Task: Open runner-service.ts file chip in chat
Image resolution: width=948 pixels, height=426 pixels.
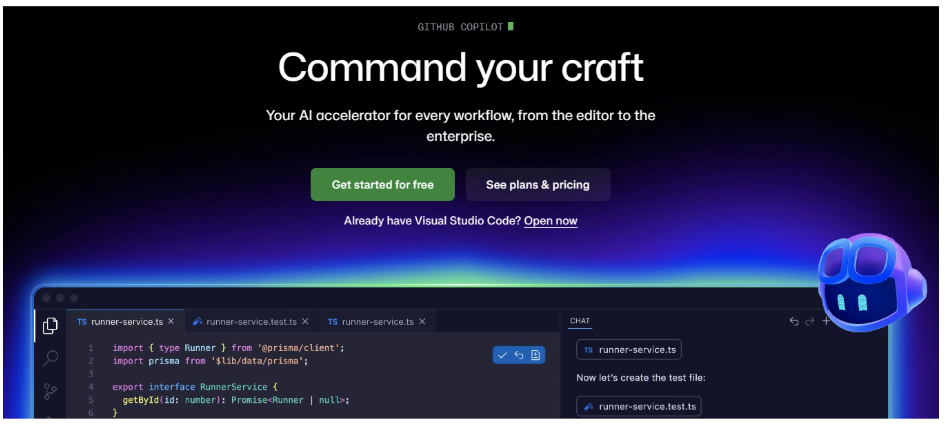Action: (x=629, y=350)
